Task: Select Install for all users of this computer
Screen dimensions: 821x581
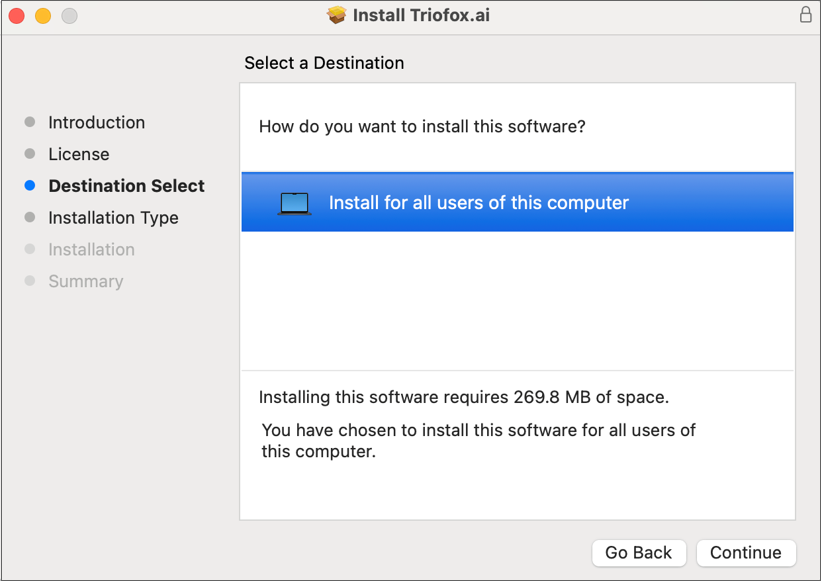Action: pyautogui.click(x=517, y=202)
